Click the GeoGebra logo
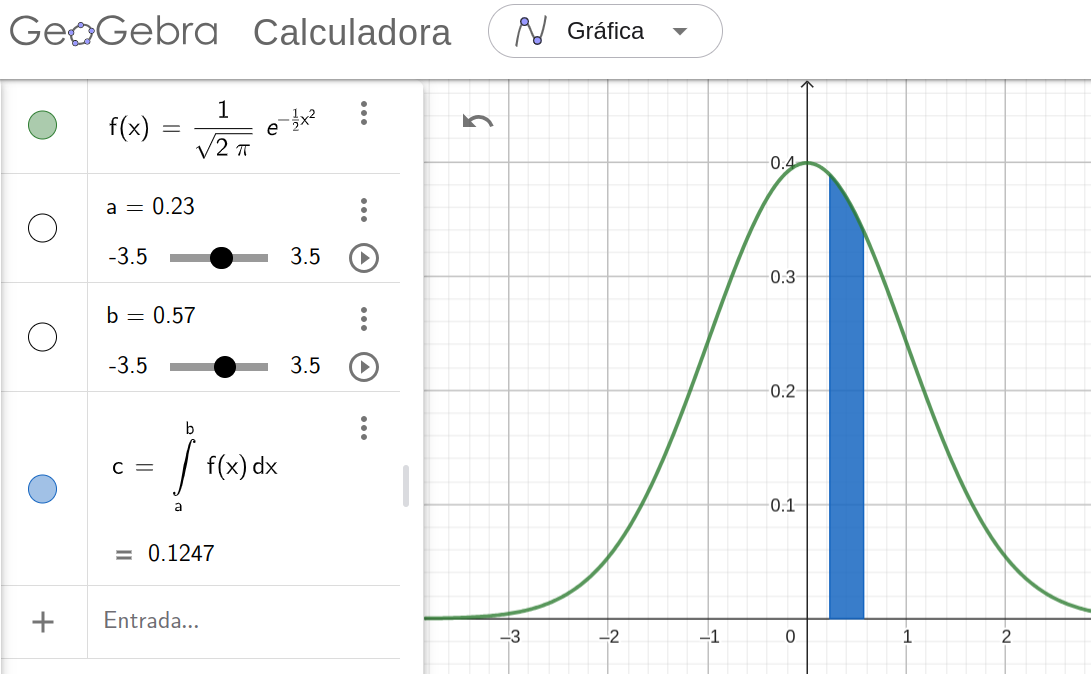1091x674 pixels. coord(113,31)
